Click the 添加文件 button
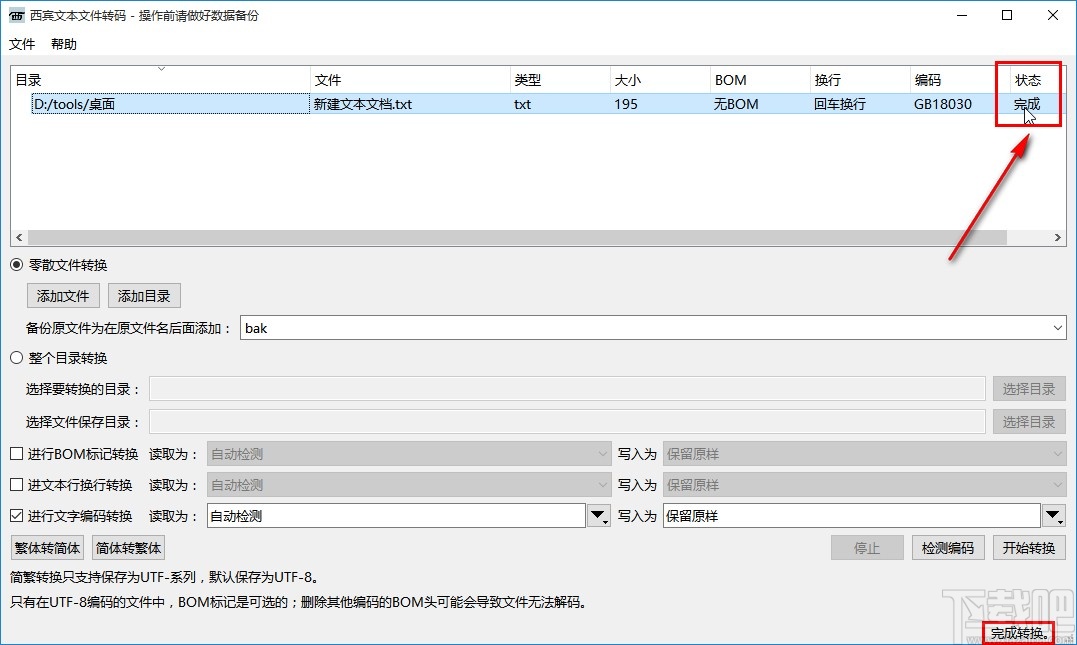This screenshot has width=1077, height=645. tap(62, 295)
